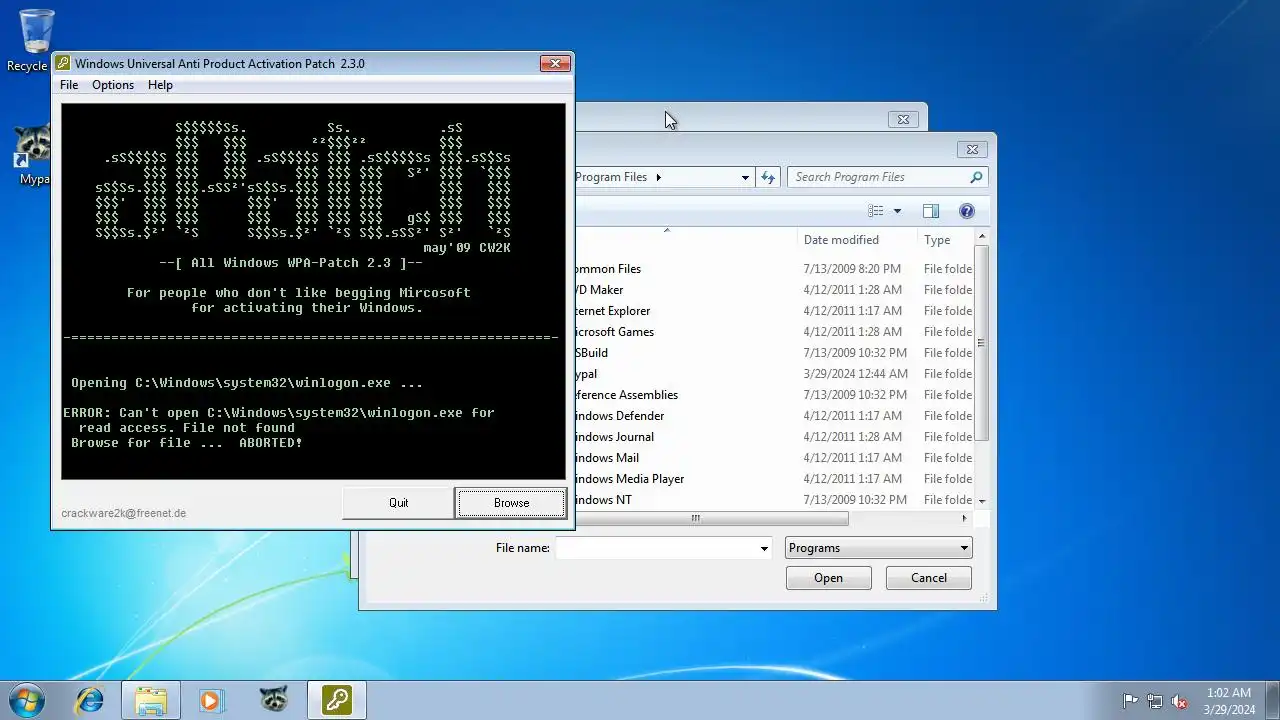Click the network tray icon
1280x720 pixels.
(x=1155, y=701)
